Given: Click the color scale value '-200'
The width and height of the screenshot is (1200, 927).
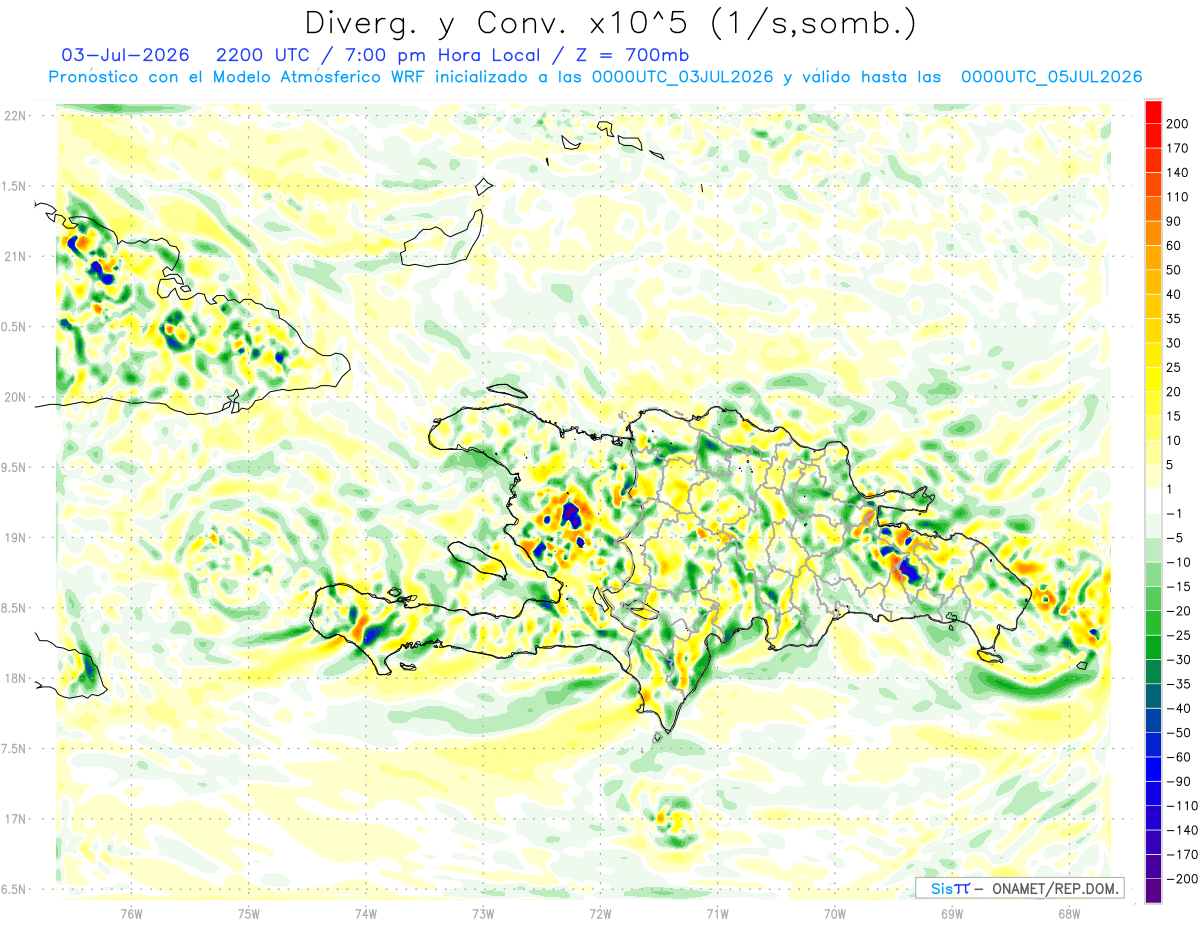Looking at the screenshot, I should pyautogui.click(x=1181, y=879).
